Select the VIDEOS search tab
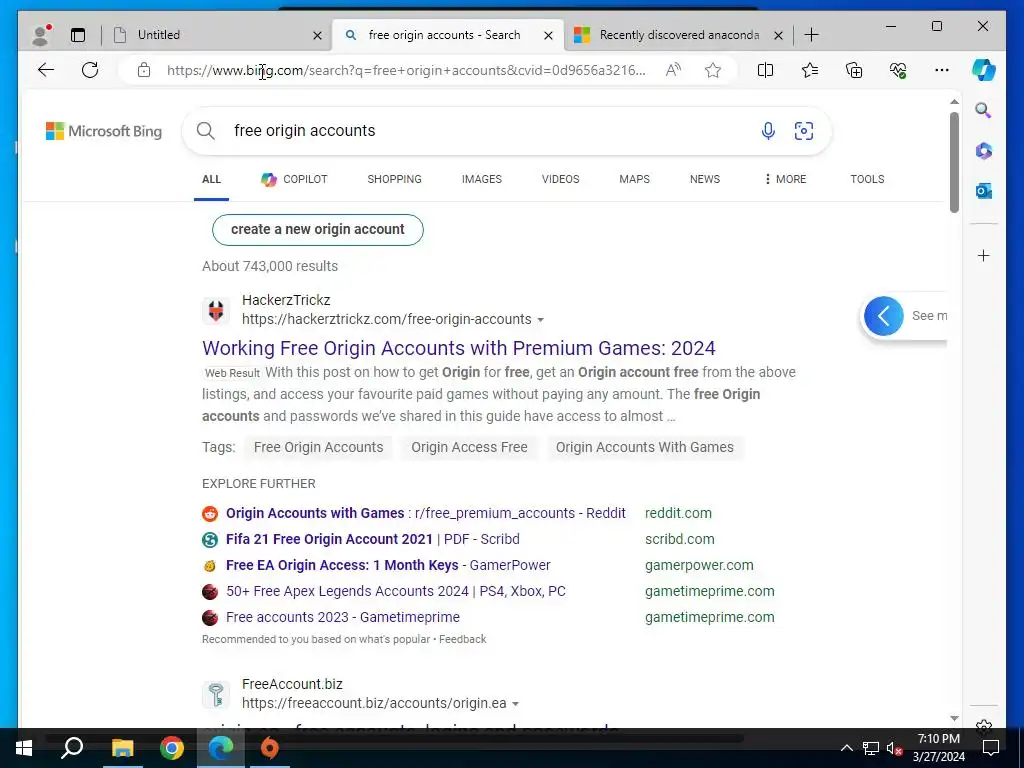1024x768 pixels. pyautogui.click(x=560, y=179)
